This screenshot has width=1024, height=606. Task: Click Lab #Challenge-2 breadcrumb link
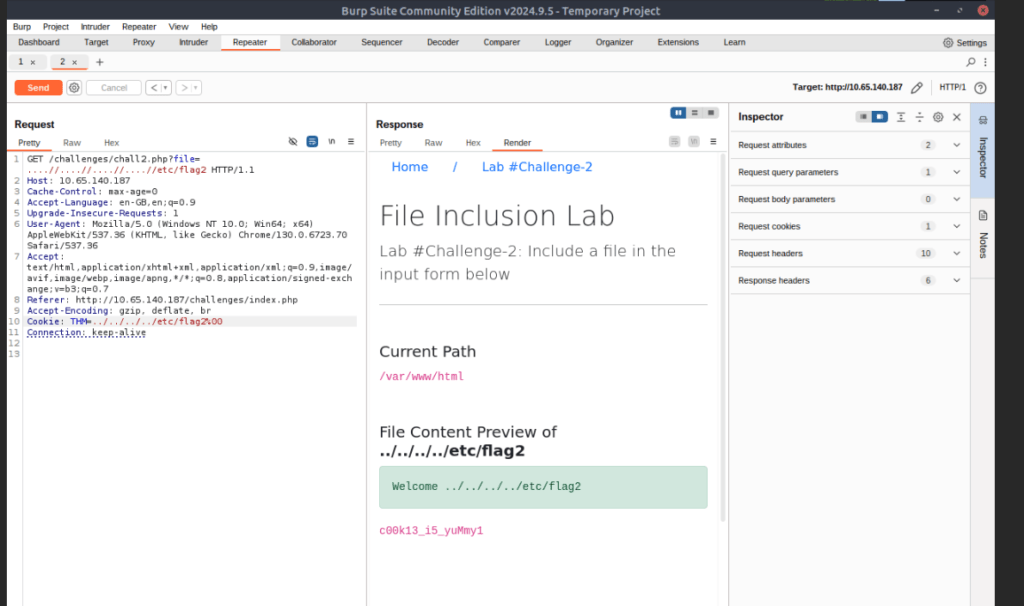tap(537, 167)
